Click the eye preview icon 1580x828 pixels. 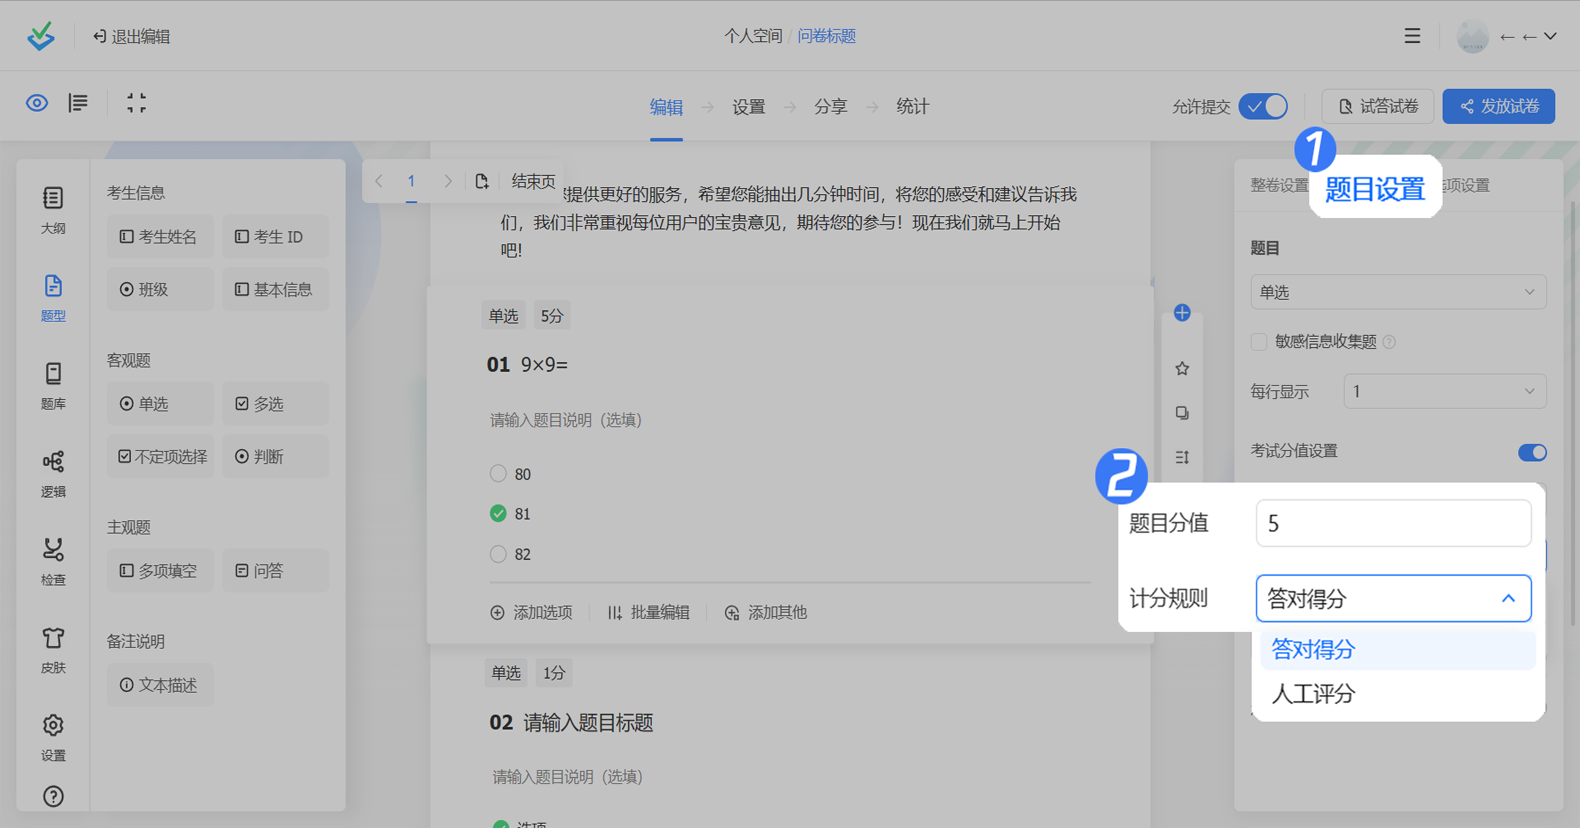(37, 103)
